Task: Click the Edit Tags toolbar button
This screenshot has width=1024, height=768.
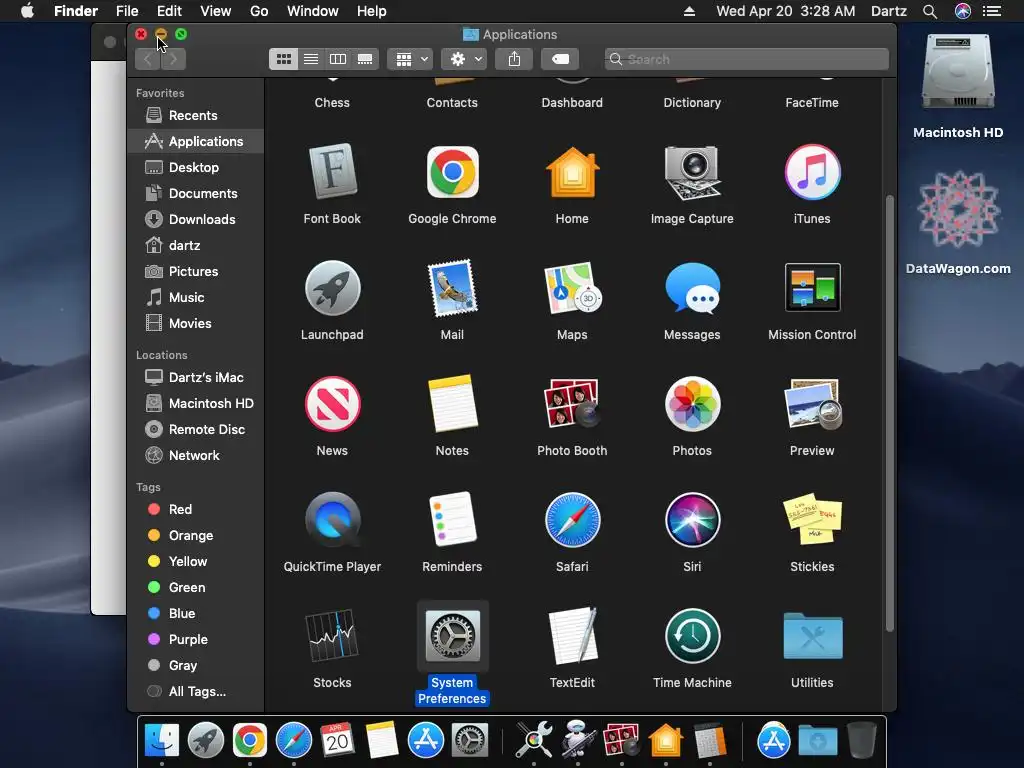Action: click(x=560, y=59)
